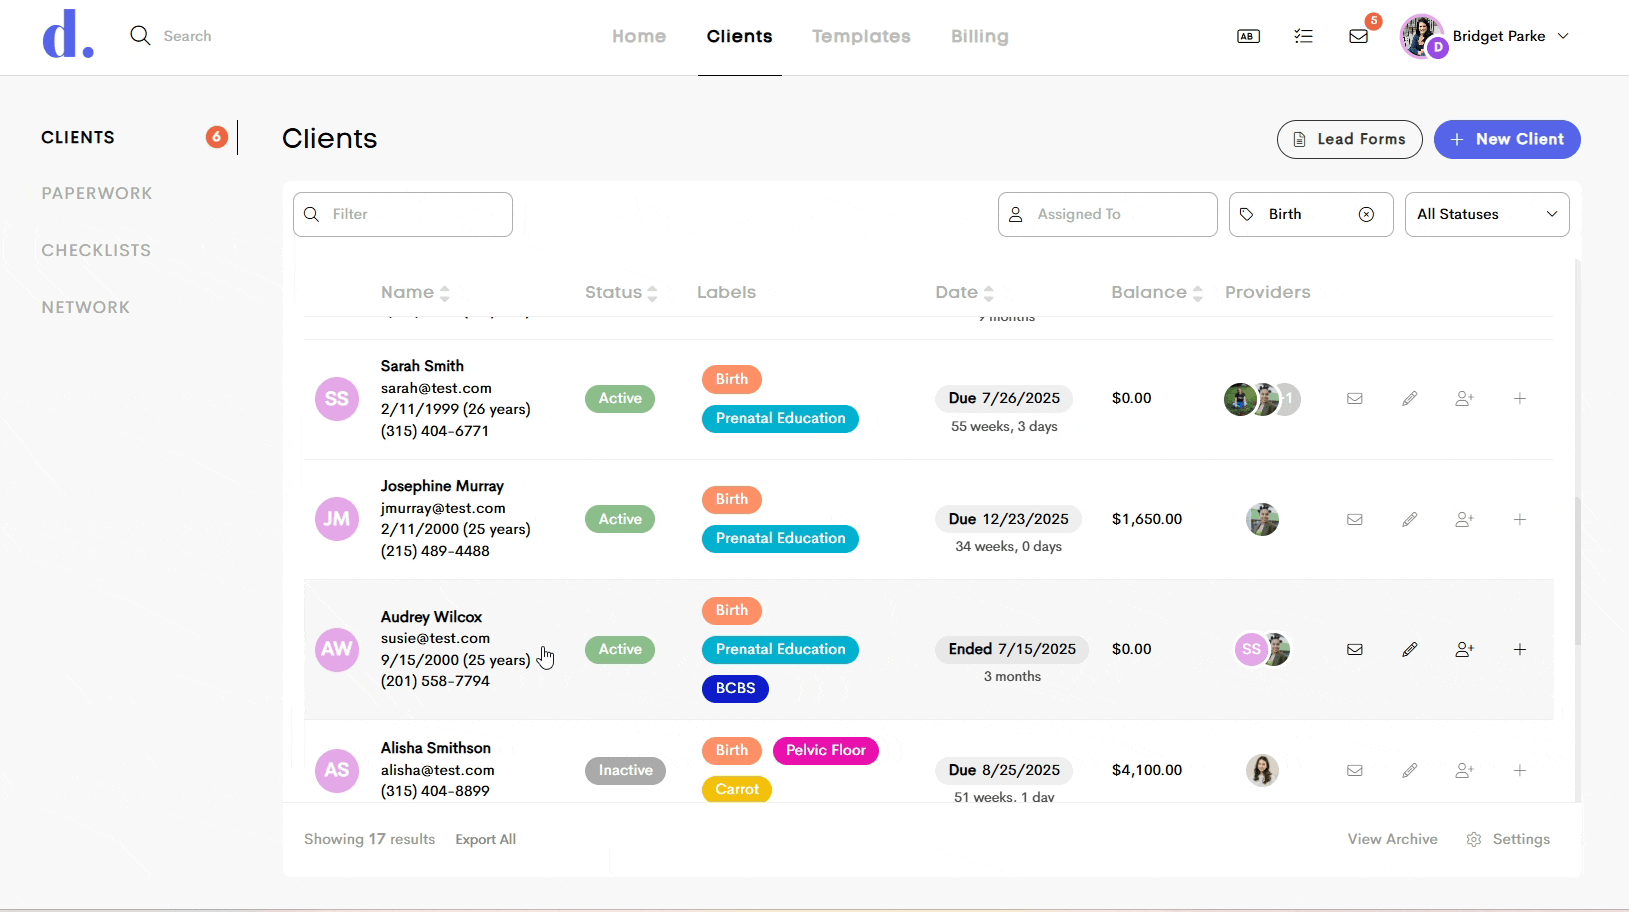Image resolution: width=1629 pixels, height=912 pixels.
Task: Click the plus icon for Sarah Smith
Action: [x=1520, y=398]
